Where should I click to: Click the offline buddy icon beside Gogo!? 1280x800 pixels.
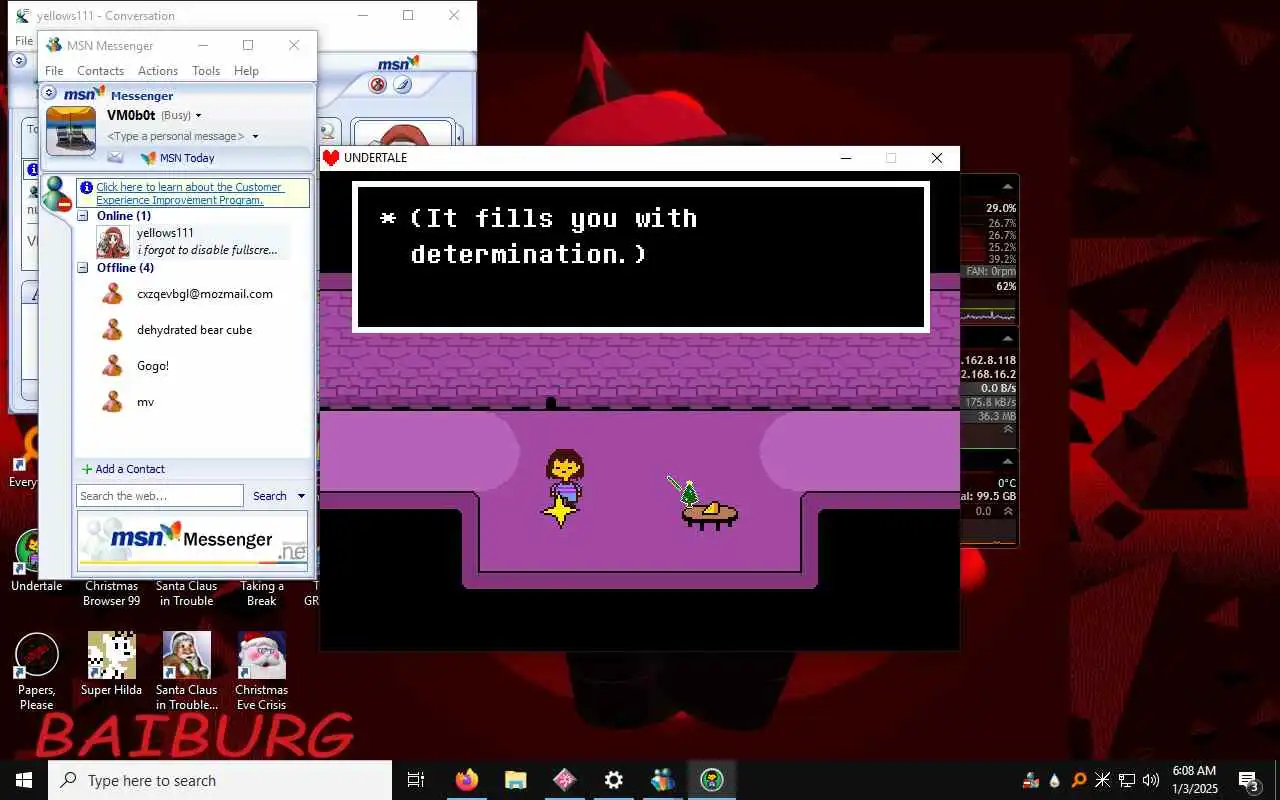pyautogui.click(x=113, y=366)
